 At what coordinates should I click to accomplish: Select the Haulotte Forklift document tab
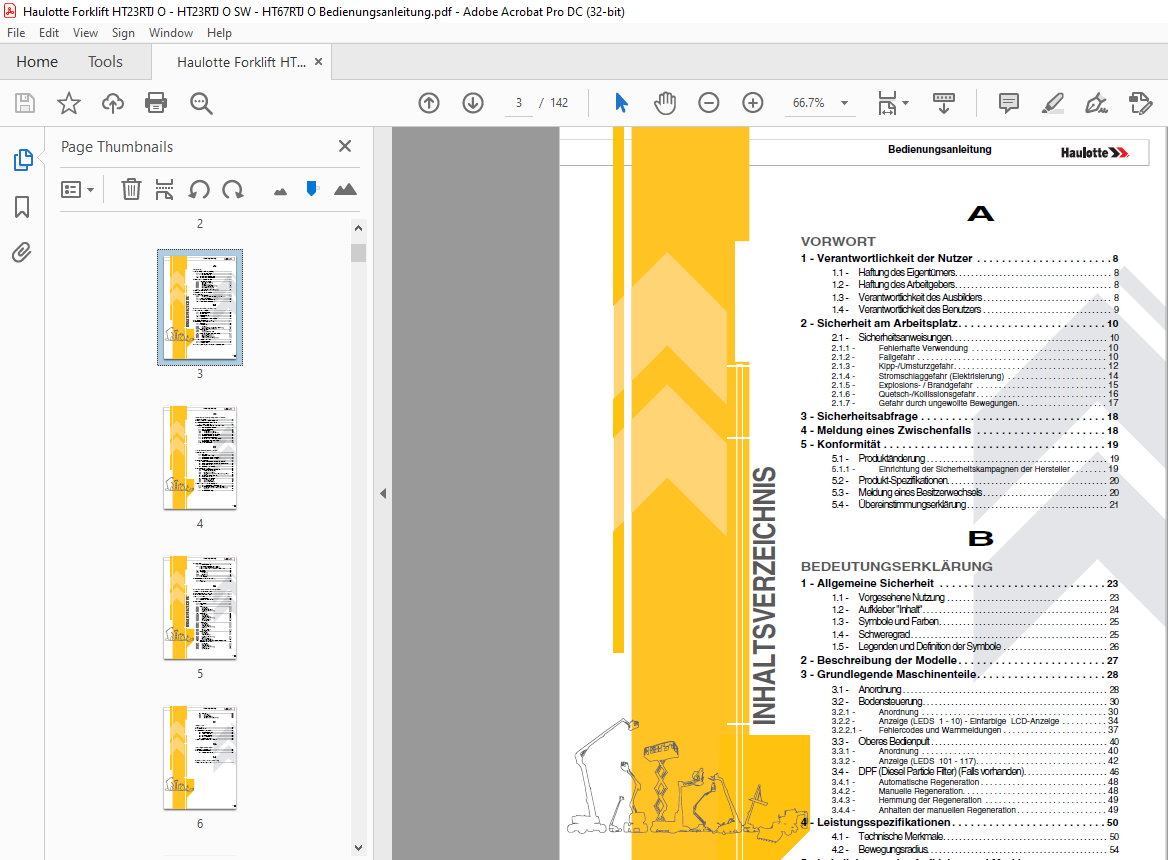tap(241, 62)
